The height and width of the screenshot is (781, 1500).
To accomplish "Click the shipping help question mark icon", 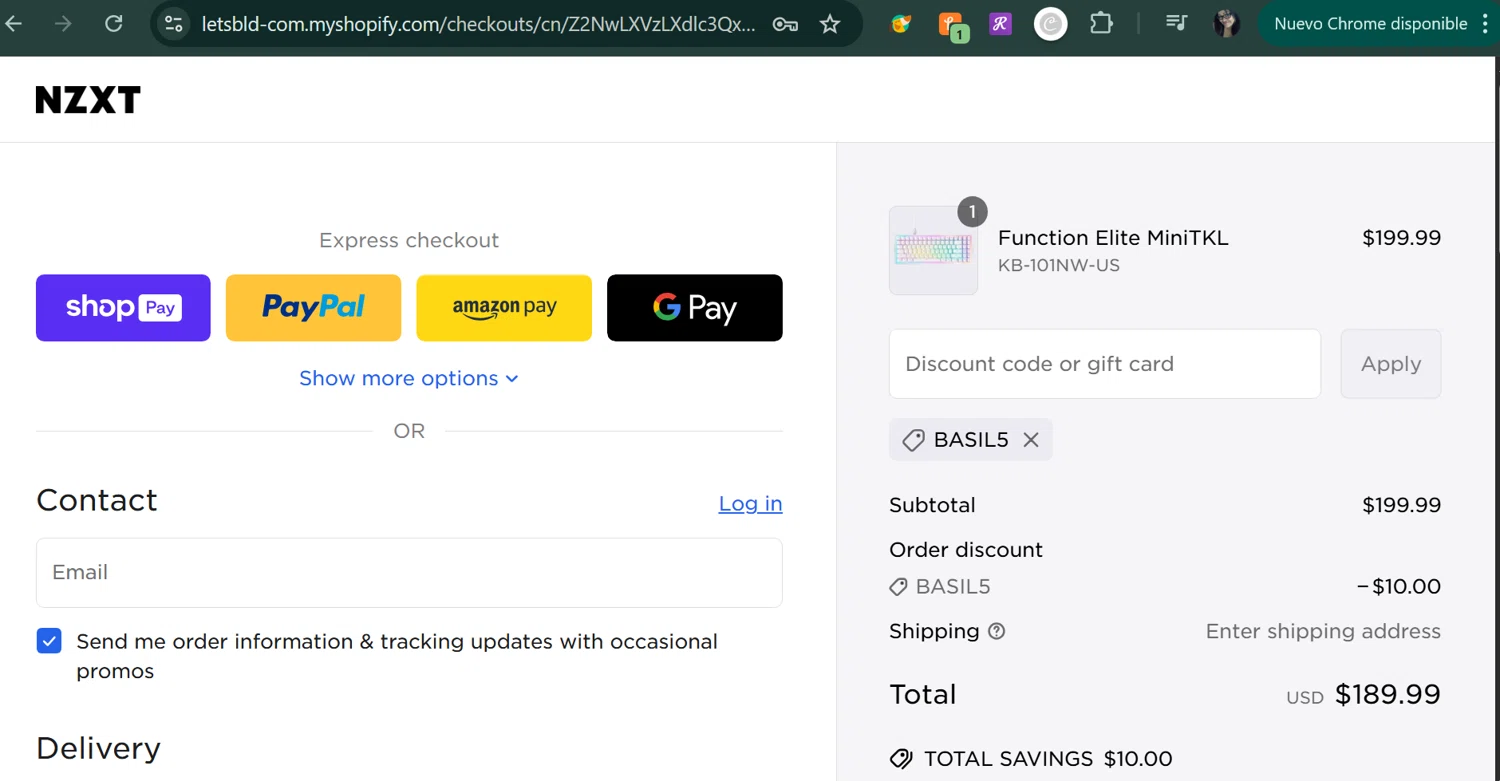I will tap(996, 631).
